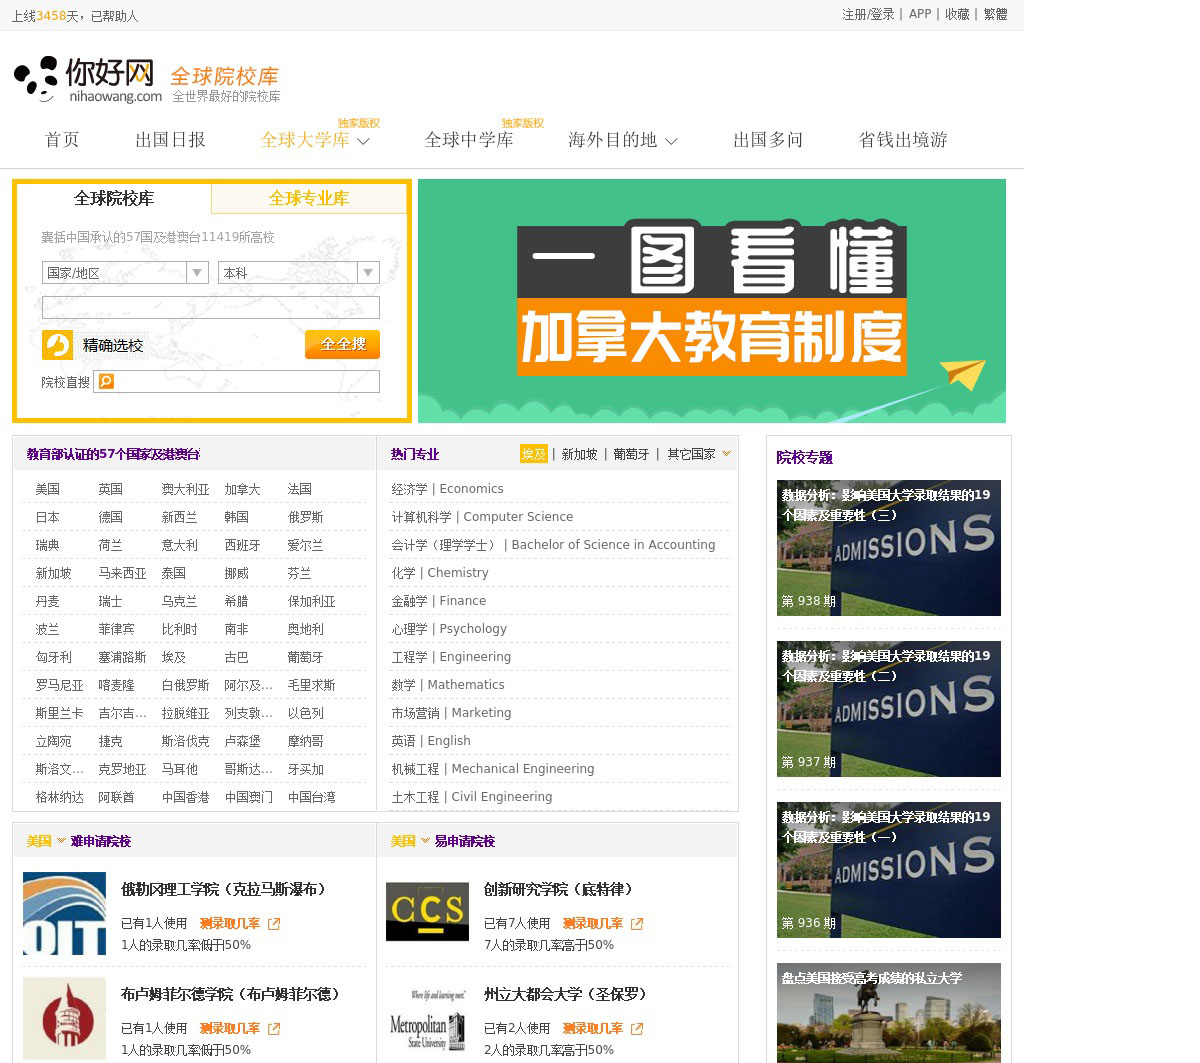Open external link icon beside 俄勒冈理工学院 测录取几率
Image resolution: width=1200 pixels, height=1063 pixels.
click(x=274, y=924)
